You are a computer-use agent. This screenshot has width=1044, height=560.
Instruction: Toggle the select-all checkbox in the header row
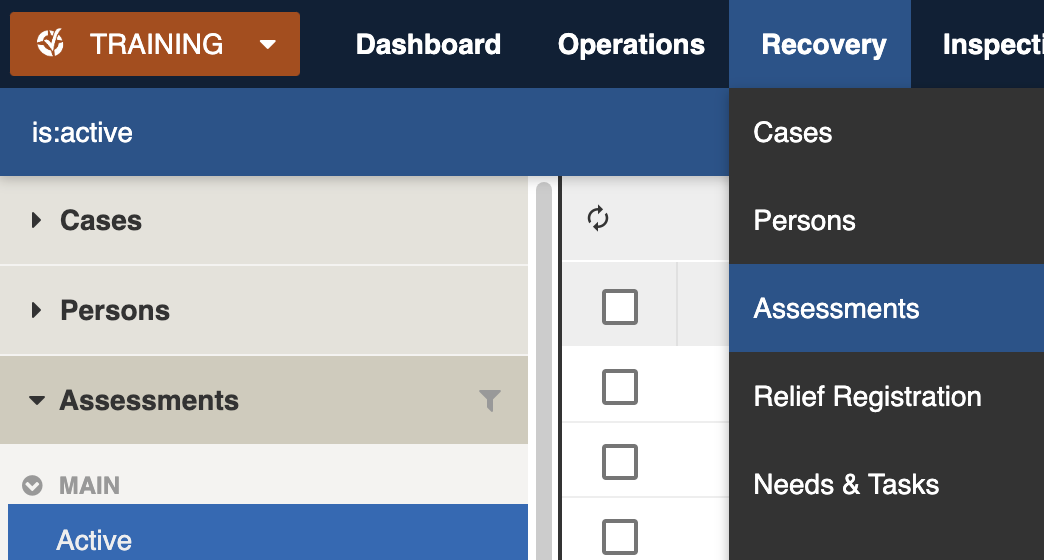tap(620, 306)
